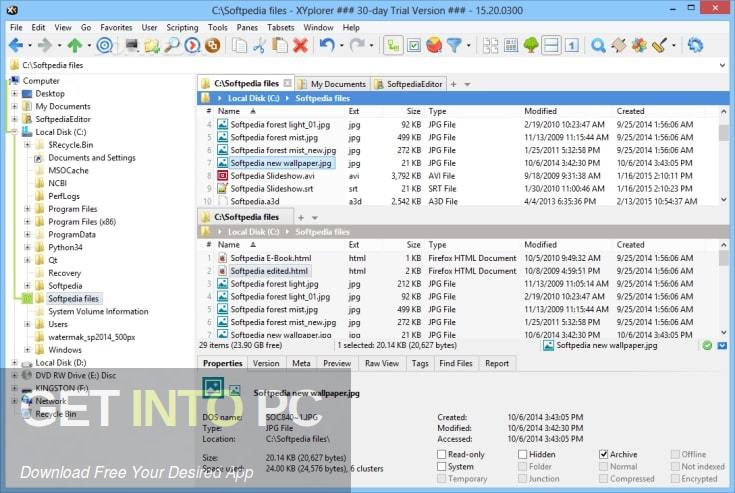Click Local Disk (C:) in upper breadcrumb
735x493 pixels.
(x=253, y=98)
